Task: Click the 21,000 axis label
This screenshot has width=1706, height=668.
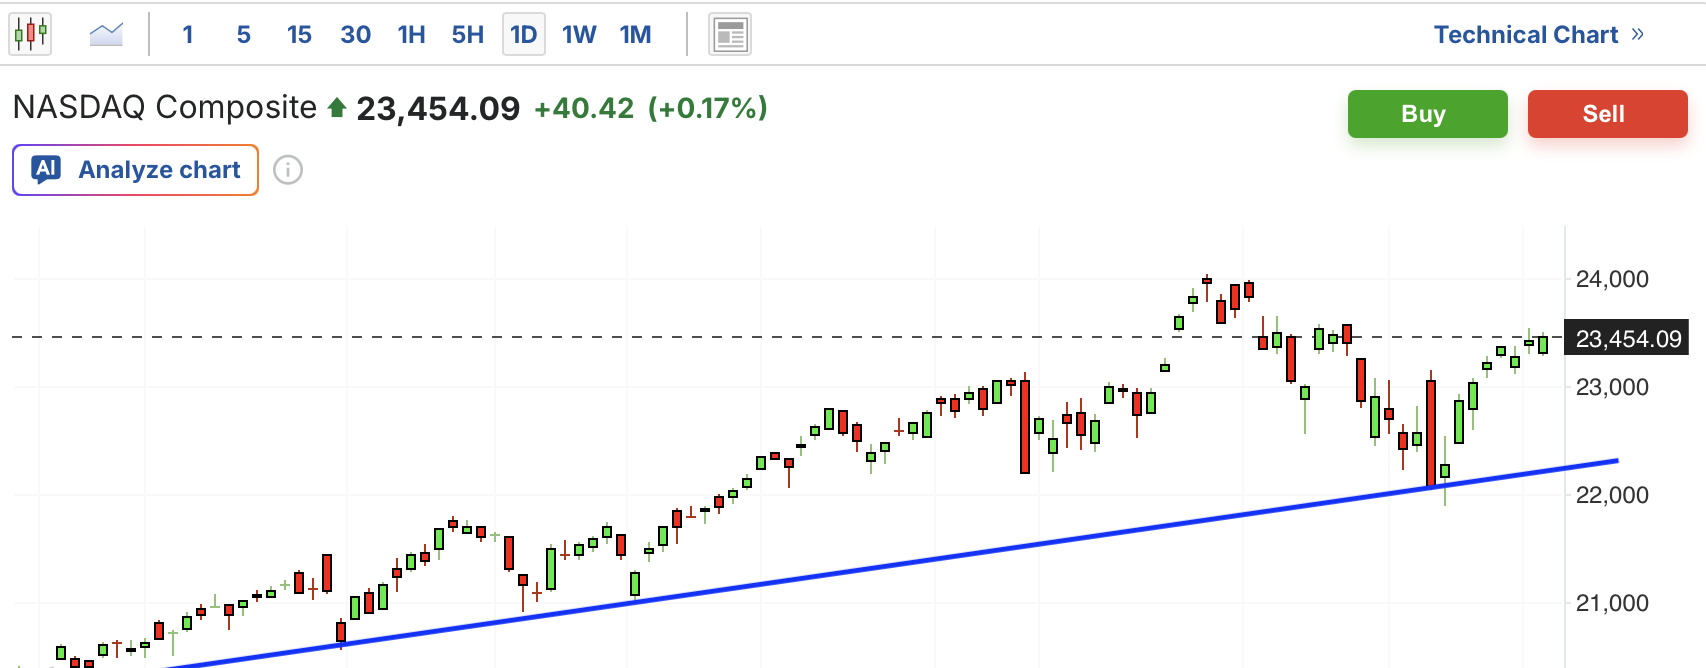Action: [x=1612, y=603]
